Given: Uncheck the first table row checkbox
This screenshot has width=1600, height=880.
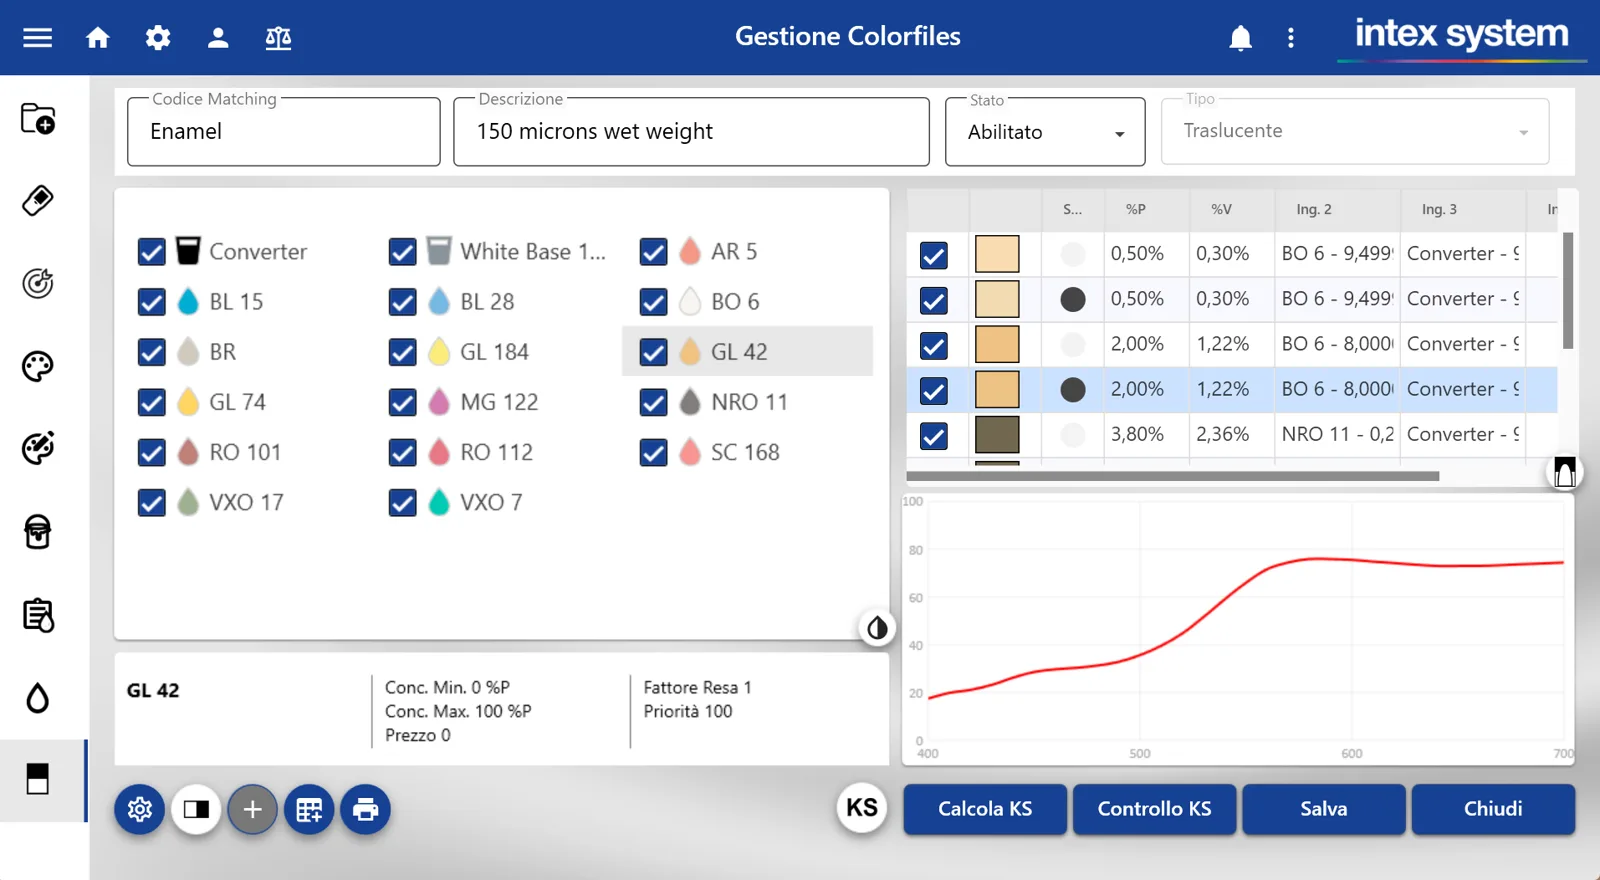Looking at the screenshot, I should pos(934,255).
